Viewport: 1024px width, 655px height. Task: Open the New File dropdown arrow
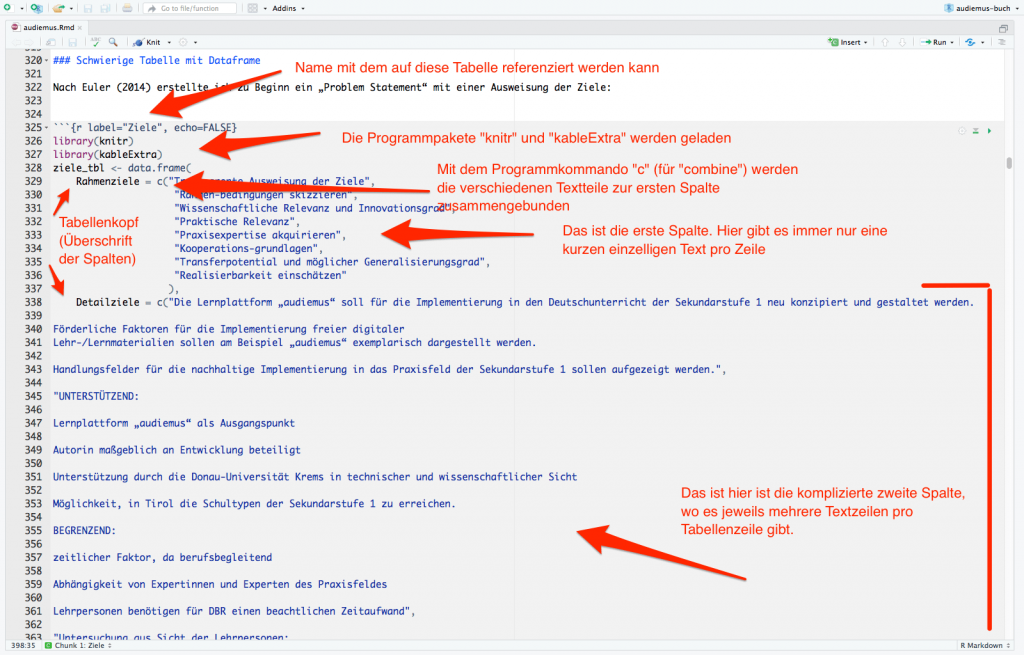22,8
